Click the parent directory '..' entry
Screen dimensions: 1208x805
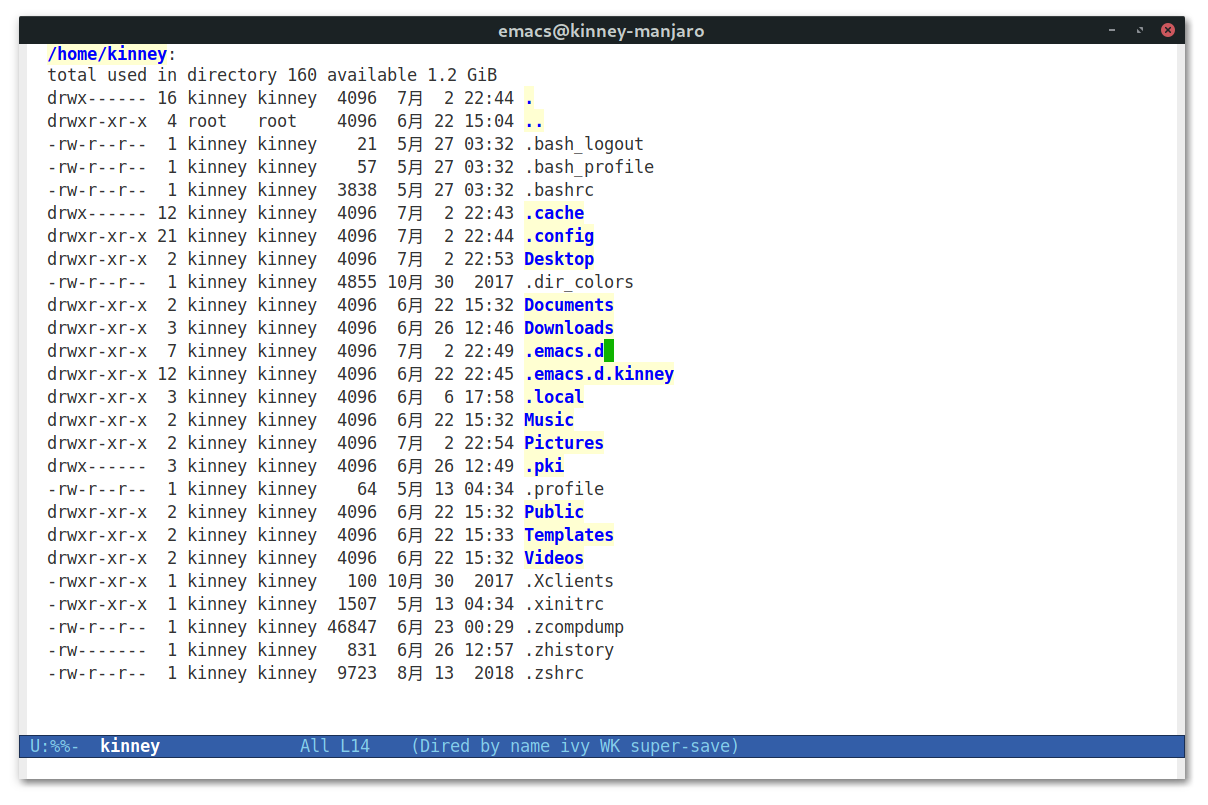pos(534,121)
